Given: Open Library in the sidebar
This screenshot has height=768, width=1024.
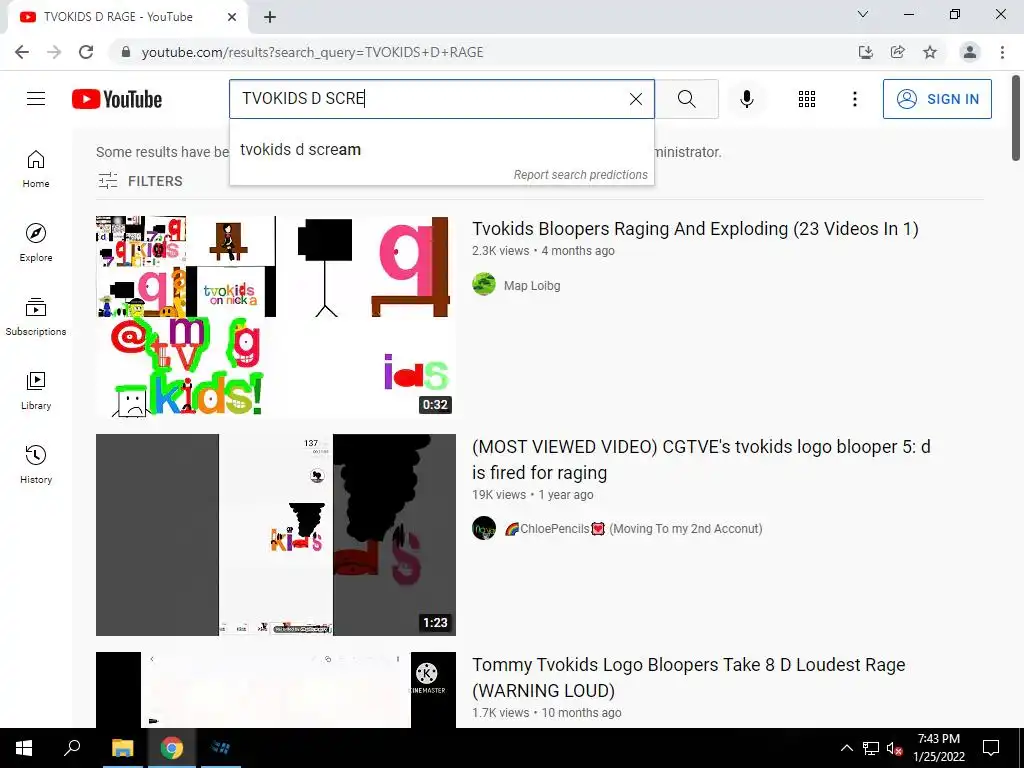Looking at the screenshot, I should pyautogui.click(x=36, y=391).
